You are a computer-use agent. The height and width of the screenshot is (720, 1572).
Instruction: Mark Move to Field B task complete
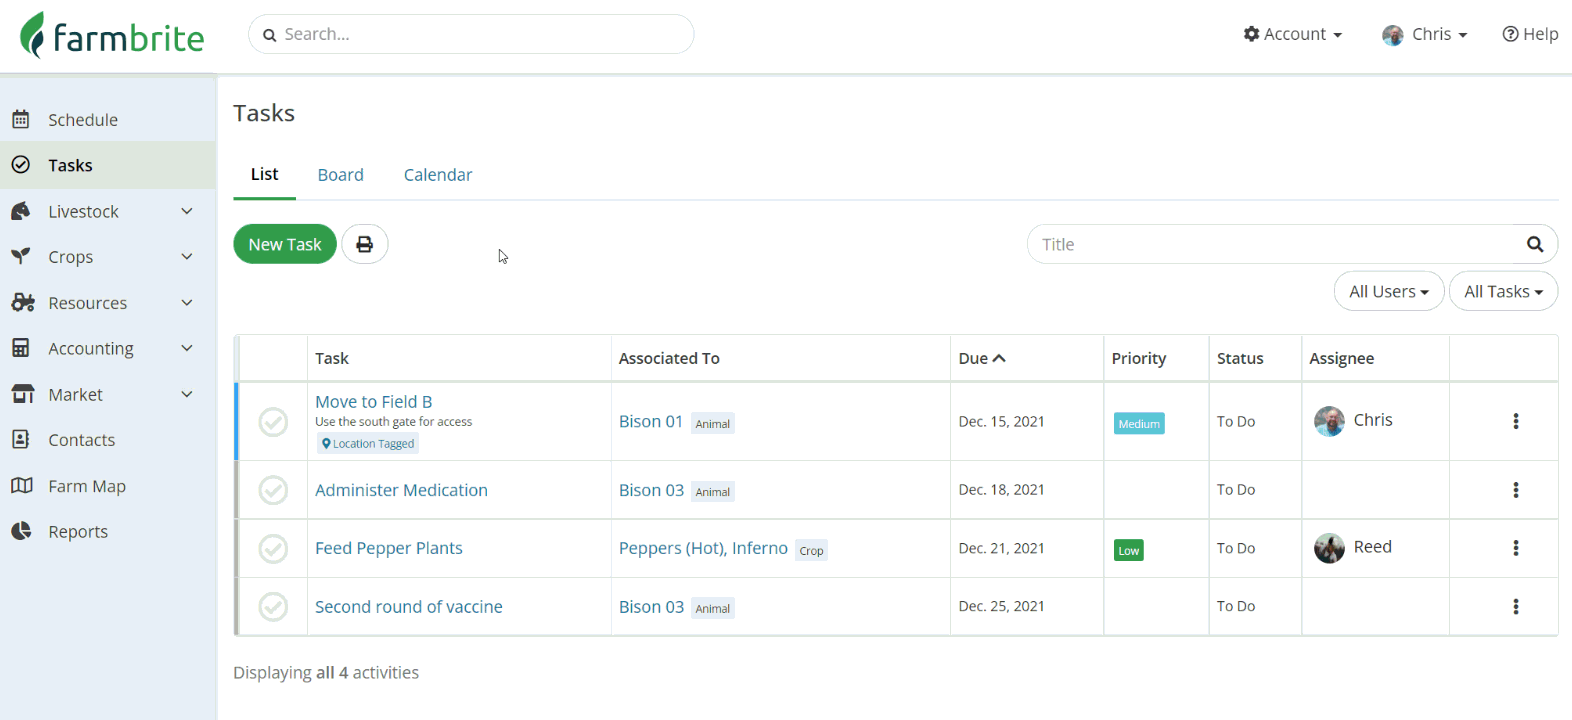point(273,422)
